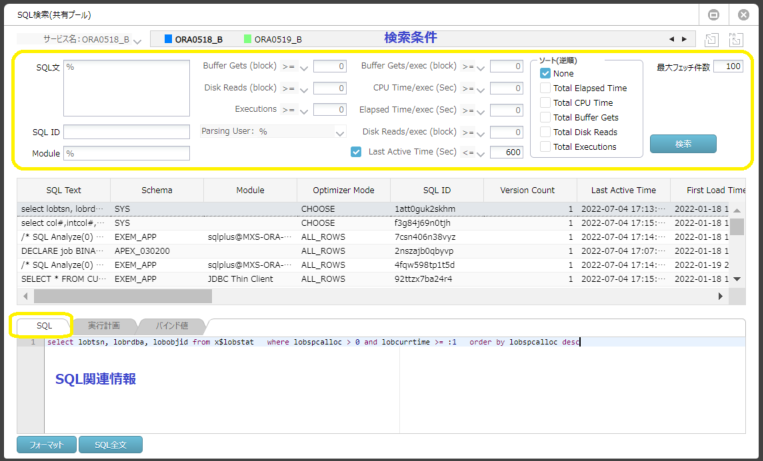
Task: Switch to the 実行計画 tab
Action: pyautogui.click(x=104, y=326)
